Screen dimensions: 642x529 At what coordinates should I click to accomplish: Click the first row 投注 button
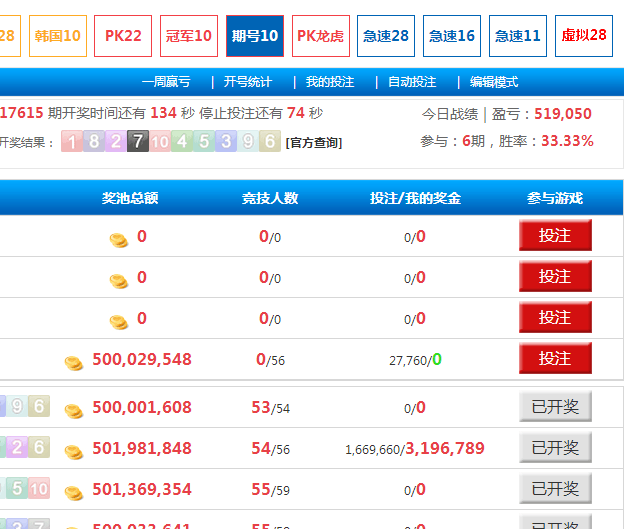click(555, 235)
